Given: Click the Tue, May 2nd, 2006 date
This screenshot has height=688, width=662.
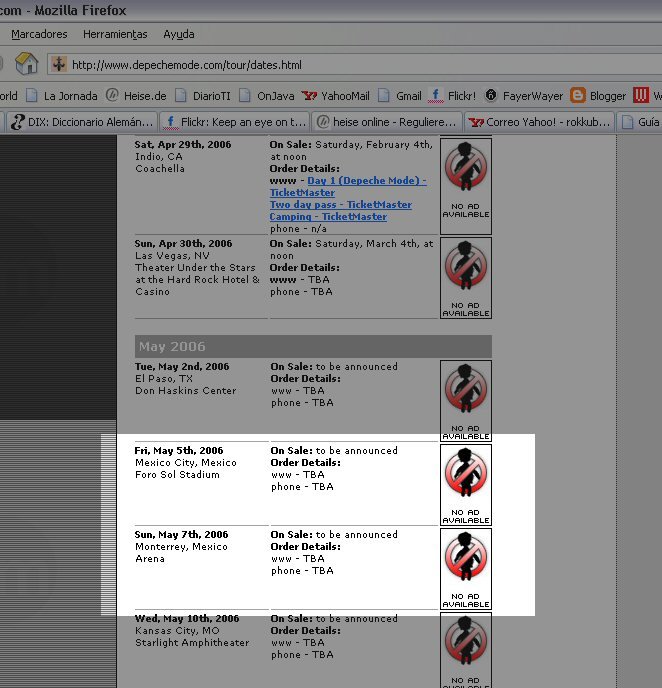Looking at the screenshot, I should (x=182, y=366).
